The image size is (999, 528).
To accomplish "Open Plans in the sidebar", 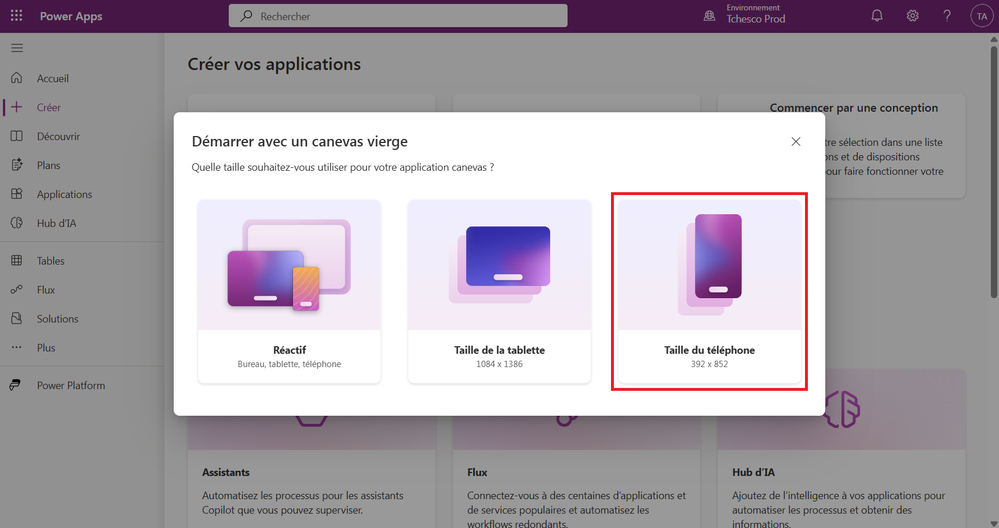I will pyautogui.click(x=48, y=166).
